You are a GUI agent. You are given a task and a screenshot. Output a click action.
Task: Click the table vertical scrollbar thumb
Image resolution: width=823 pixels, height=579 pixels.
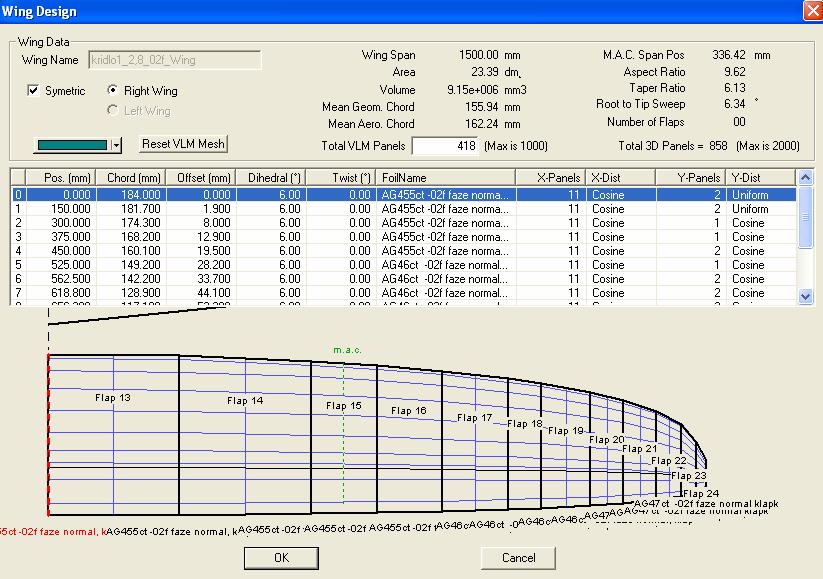click(806, 216)
